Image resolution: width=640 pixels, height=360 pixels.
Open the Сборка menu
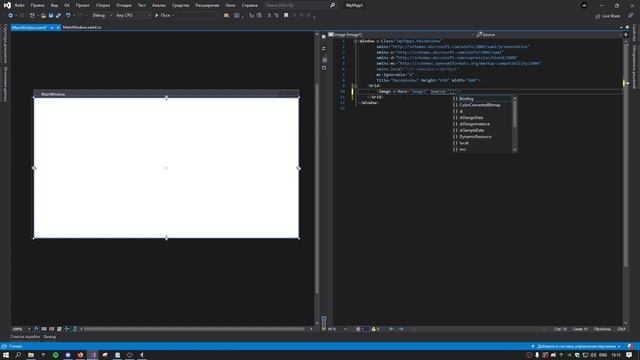(102, 5)
